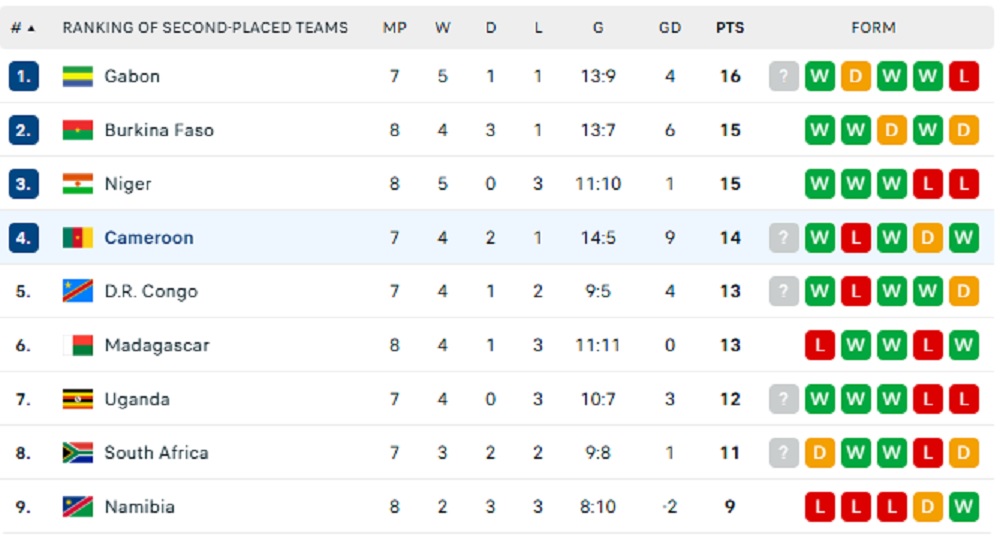Click the Burkina Faso flag icon
1000x544 pixels.
pyautogui.click(x=78, y=130)
